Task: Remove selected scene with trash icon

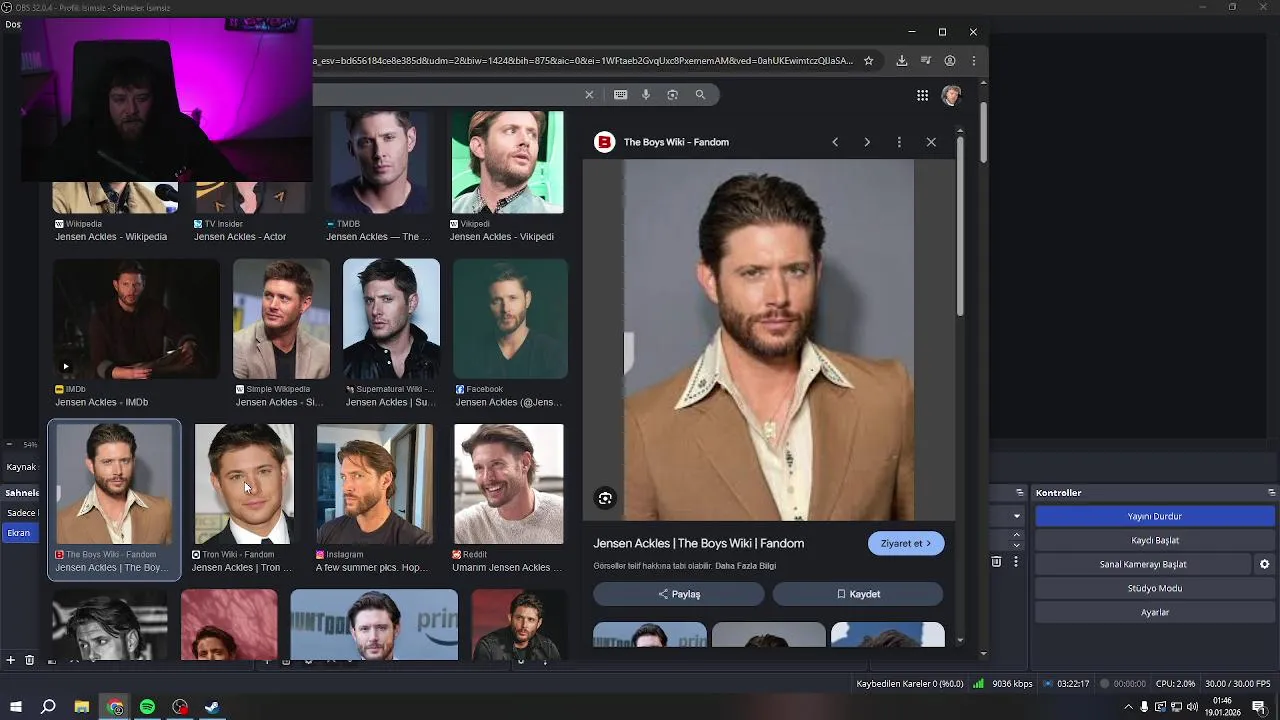Action: 29,660
